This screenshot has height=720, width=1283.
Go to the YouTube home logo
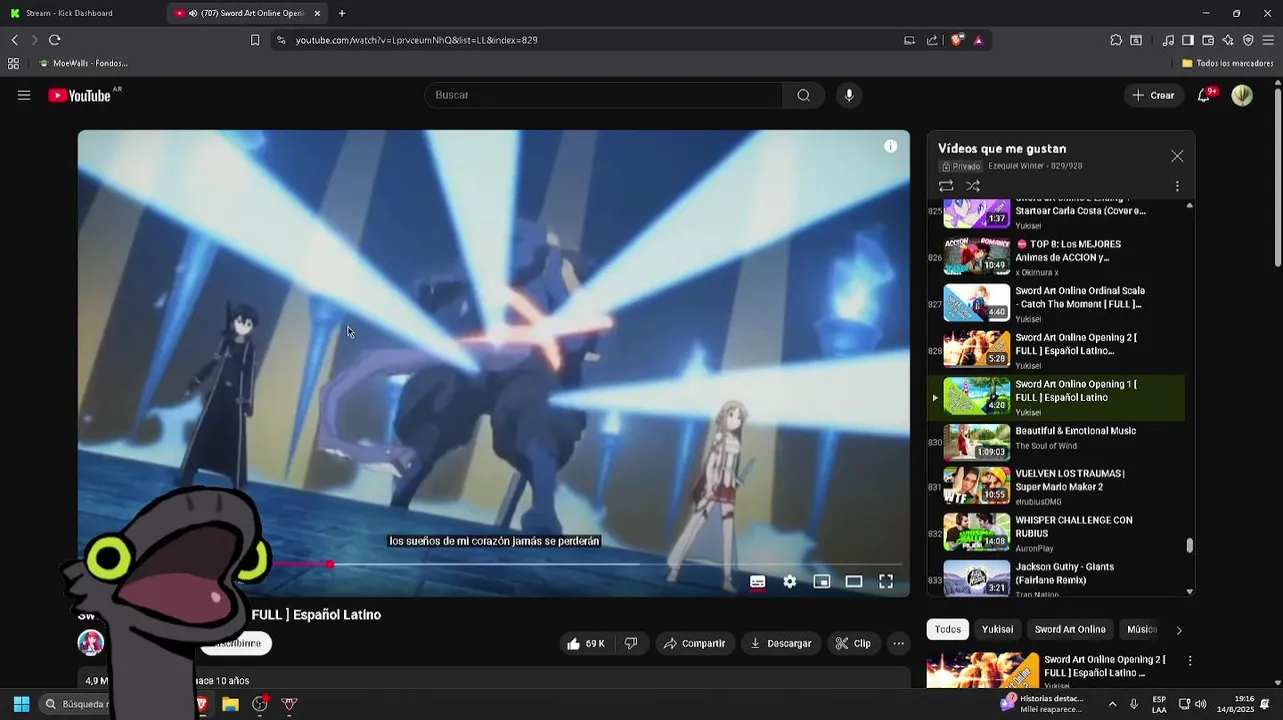[82, 95]
